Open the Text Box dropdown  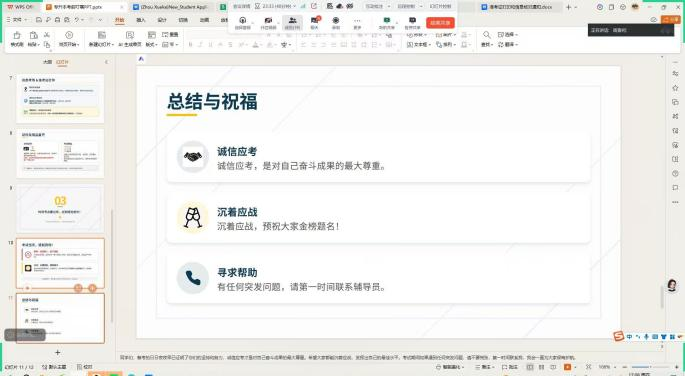point(419,45)
